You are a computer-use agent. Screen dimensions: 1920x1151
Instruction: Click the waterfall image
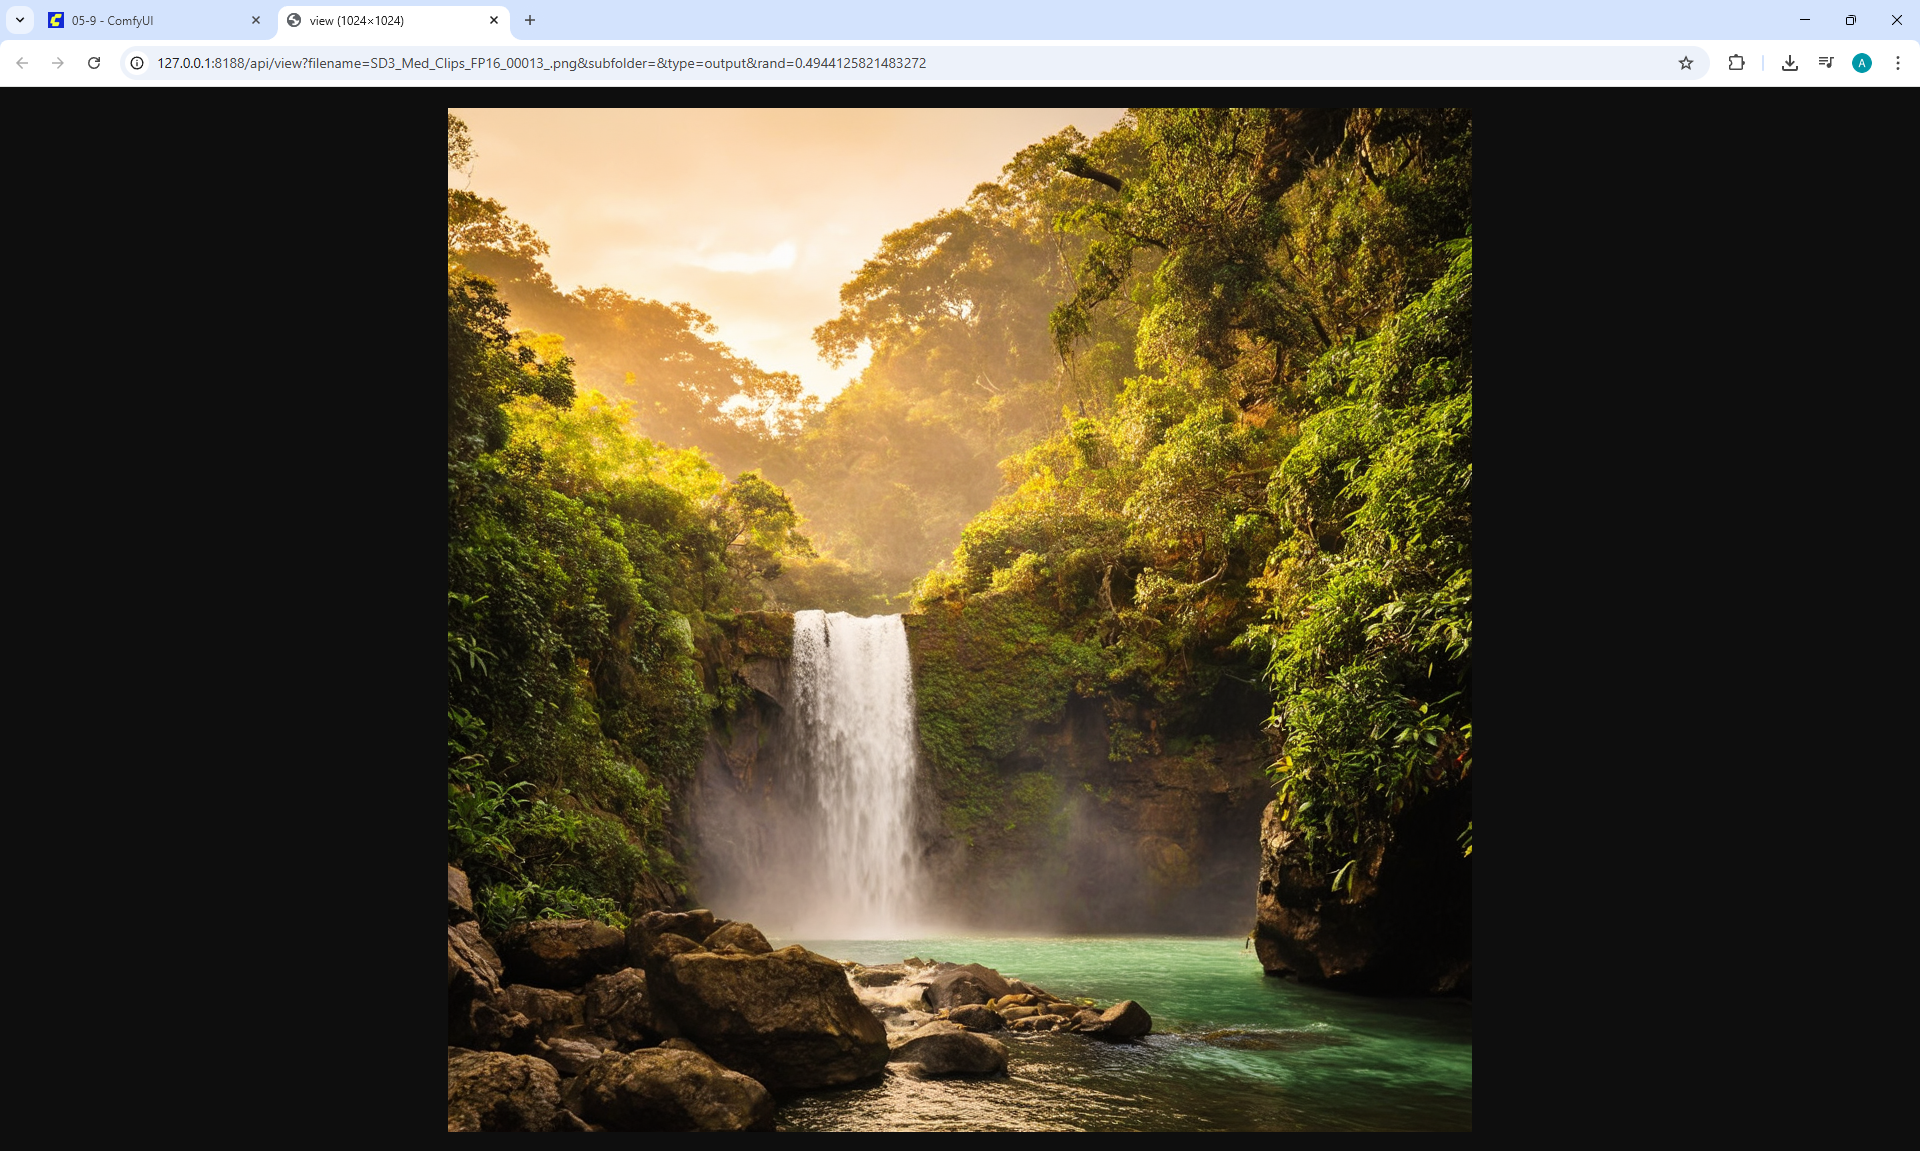point(959,620)
